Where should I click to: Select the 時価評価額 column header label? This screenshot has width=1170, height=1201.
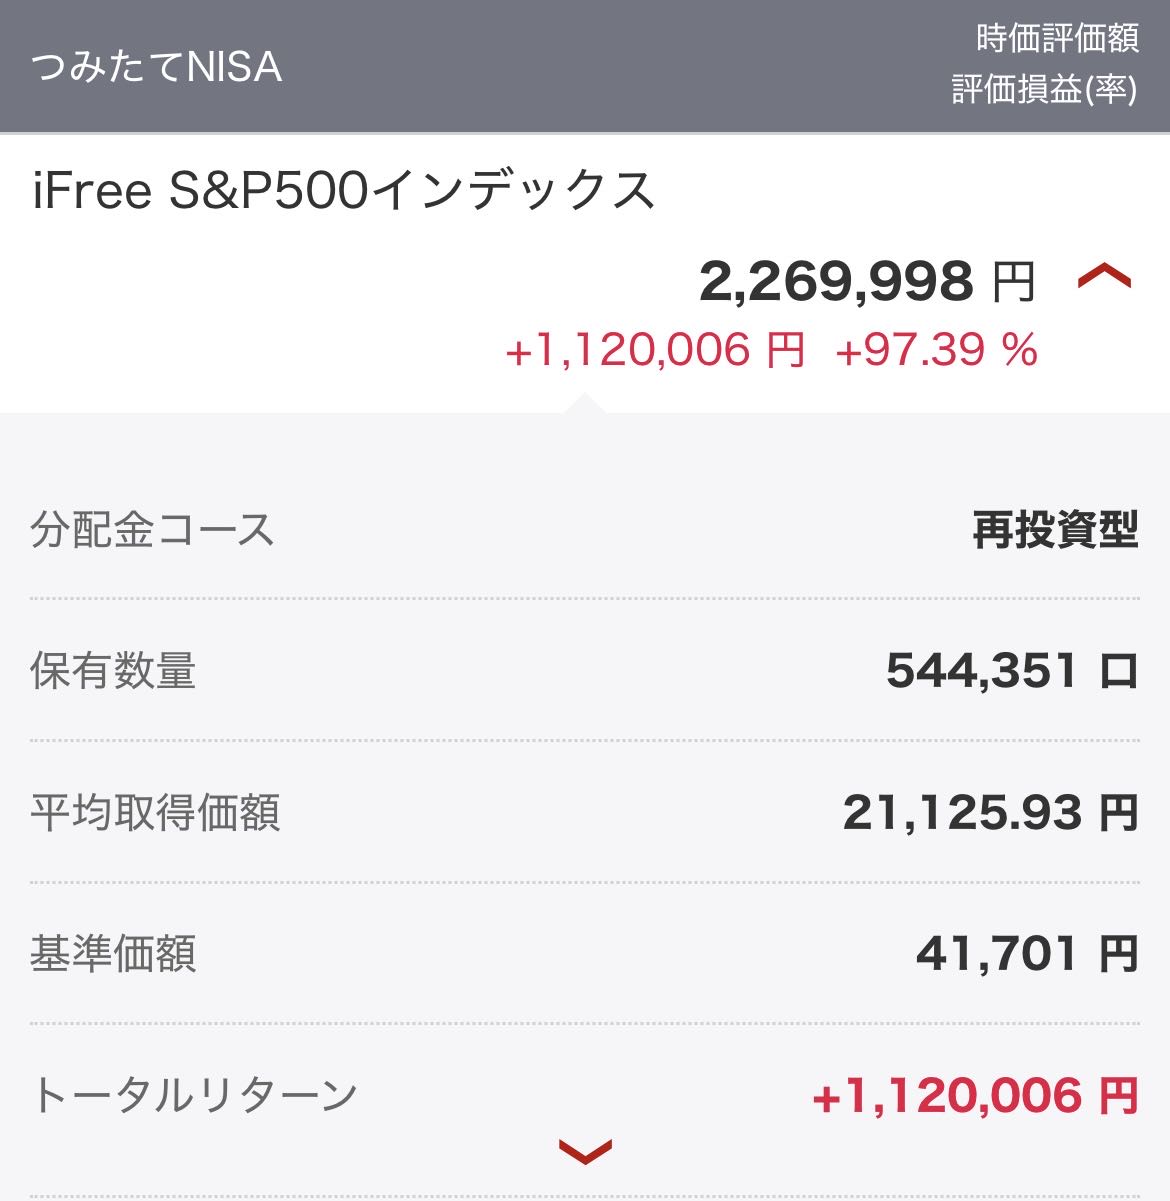[1057, 39]
